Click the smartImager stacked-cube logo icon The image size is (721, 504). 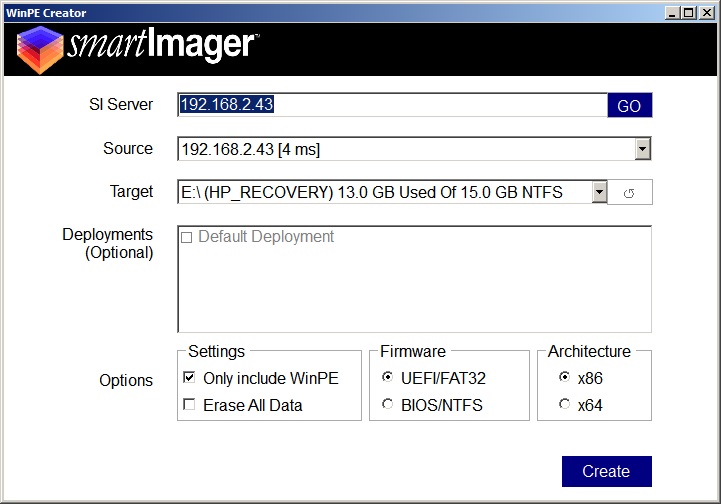38,49
